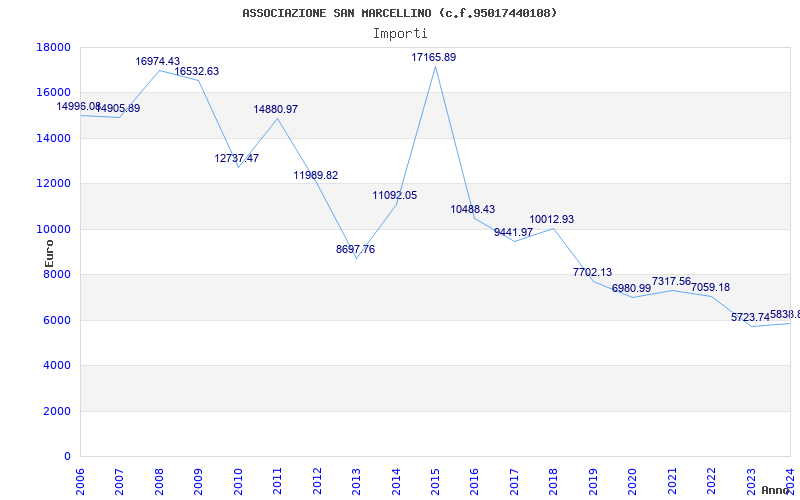The height and width of the screenshot is (500, 800).
Task: Select the 2007 year label
Action: click(x=119, y=481)
